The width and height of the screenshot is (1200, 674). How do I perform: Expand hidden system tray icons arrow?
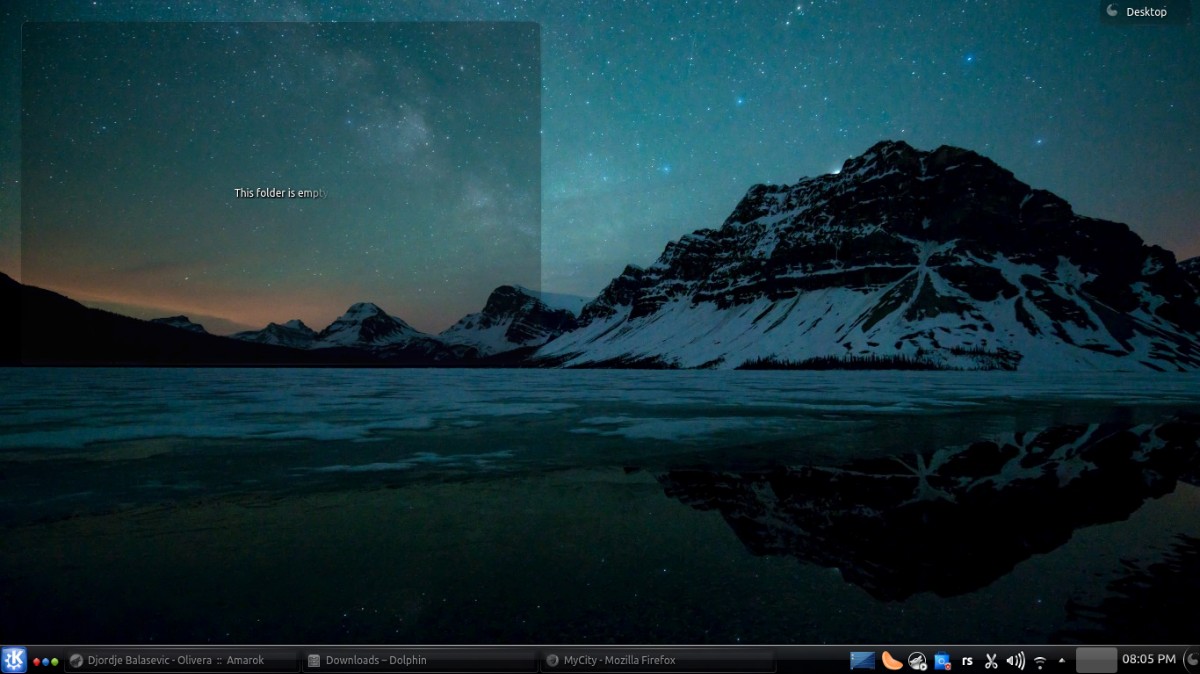(x=1061, y=660)
